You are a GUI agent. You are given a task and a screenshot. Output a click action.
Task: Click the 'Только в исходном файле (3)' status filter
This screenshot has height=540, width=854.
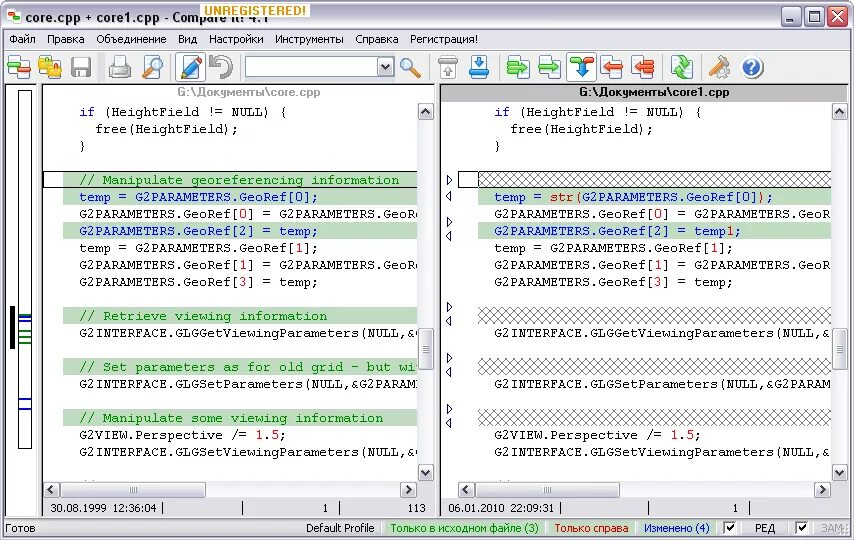464,527
